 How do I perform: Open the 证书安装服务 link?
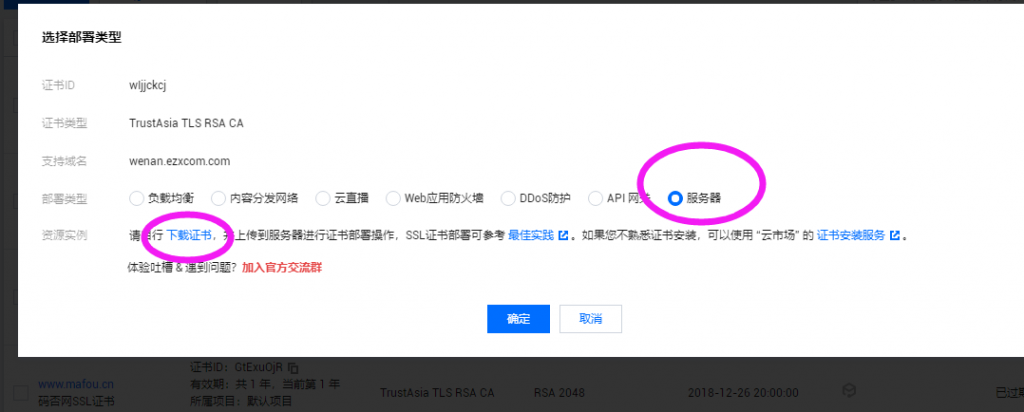[x=850, y=236]
